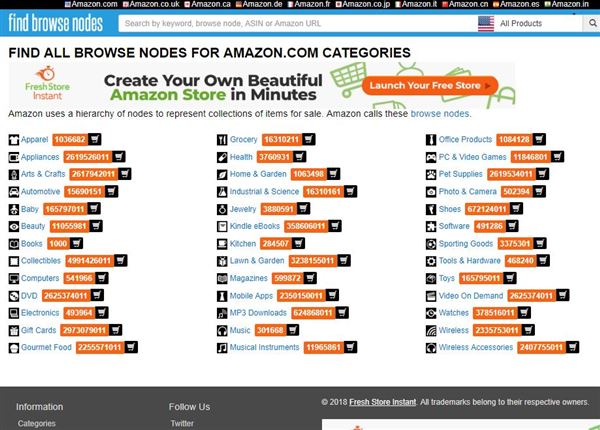Click the Jewelry ring icon
This screenshot has width=600, height=430.
click(222, 209)
